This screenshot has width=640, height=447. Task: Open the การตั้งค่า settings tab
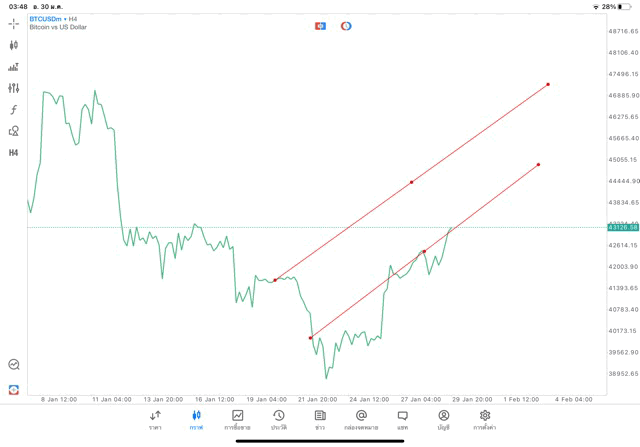pos(485,420)
